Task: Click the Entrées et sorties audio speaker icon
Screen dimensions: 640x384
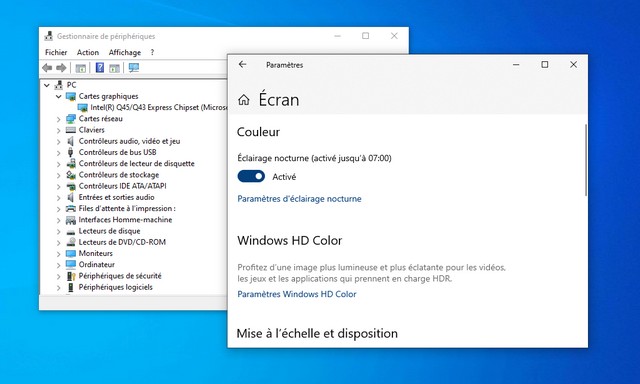Action: (x=71, y=197)
